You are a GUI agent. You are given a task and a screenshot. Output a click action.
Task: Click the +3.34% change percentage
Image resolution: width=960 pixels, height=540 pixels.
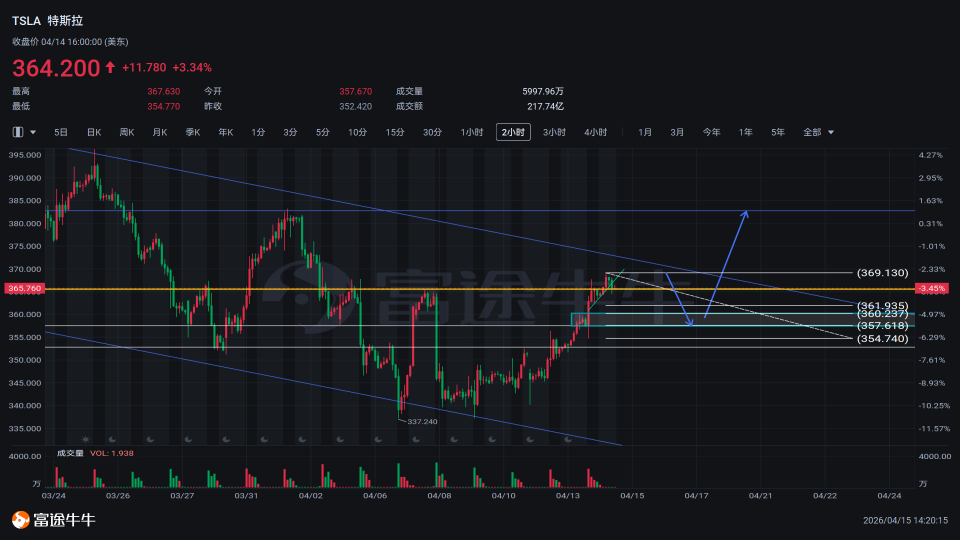pyautogui.click(x=192, y=67)
